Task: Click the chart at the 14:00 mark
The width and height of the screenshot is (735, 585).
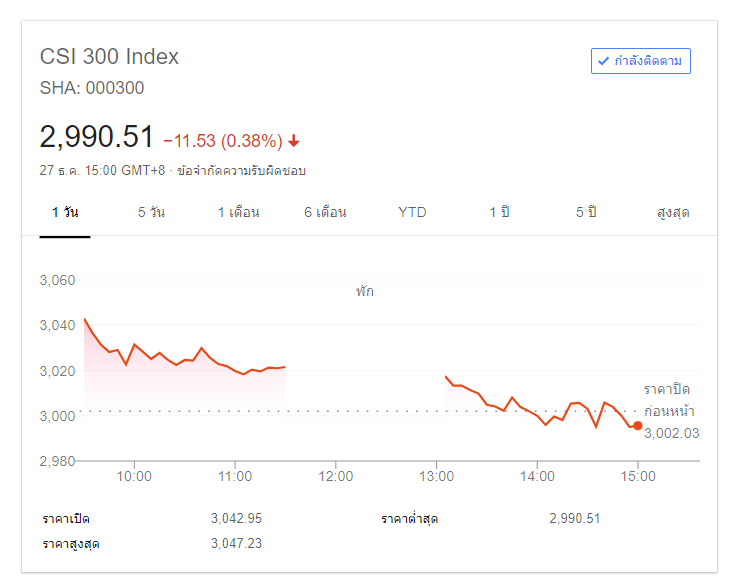Action: pos(537,417)
